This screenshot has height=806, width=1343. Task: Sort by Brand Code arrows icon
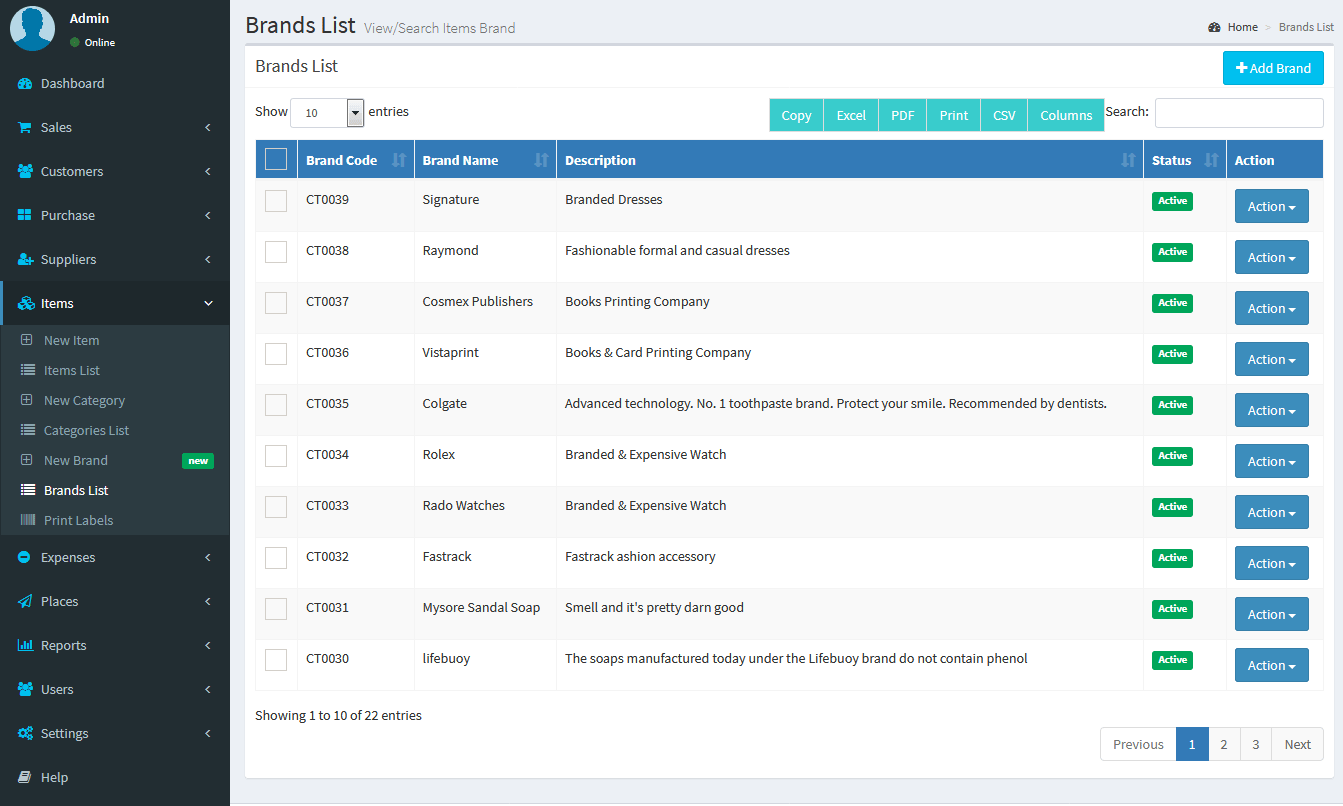click(399, 161)
